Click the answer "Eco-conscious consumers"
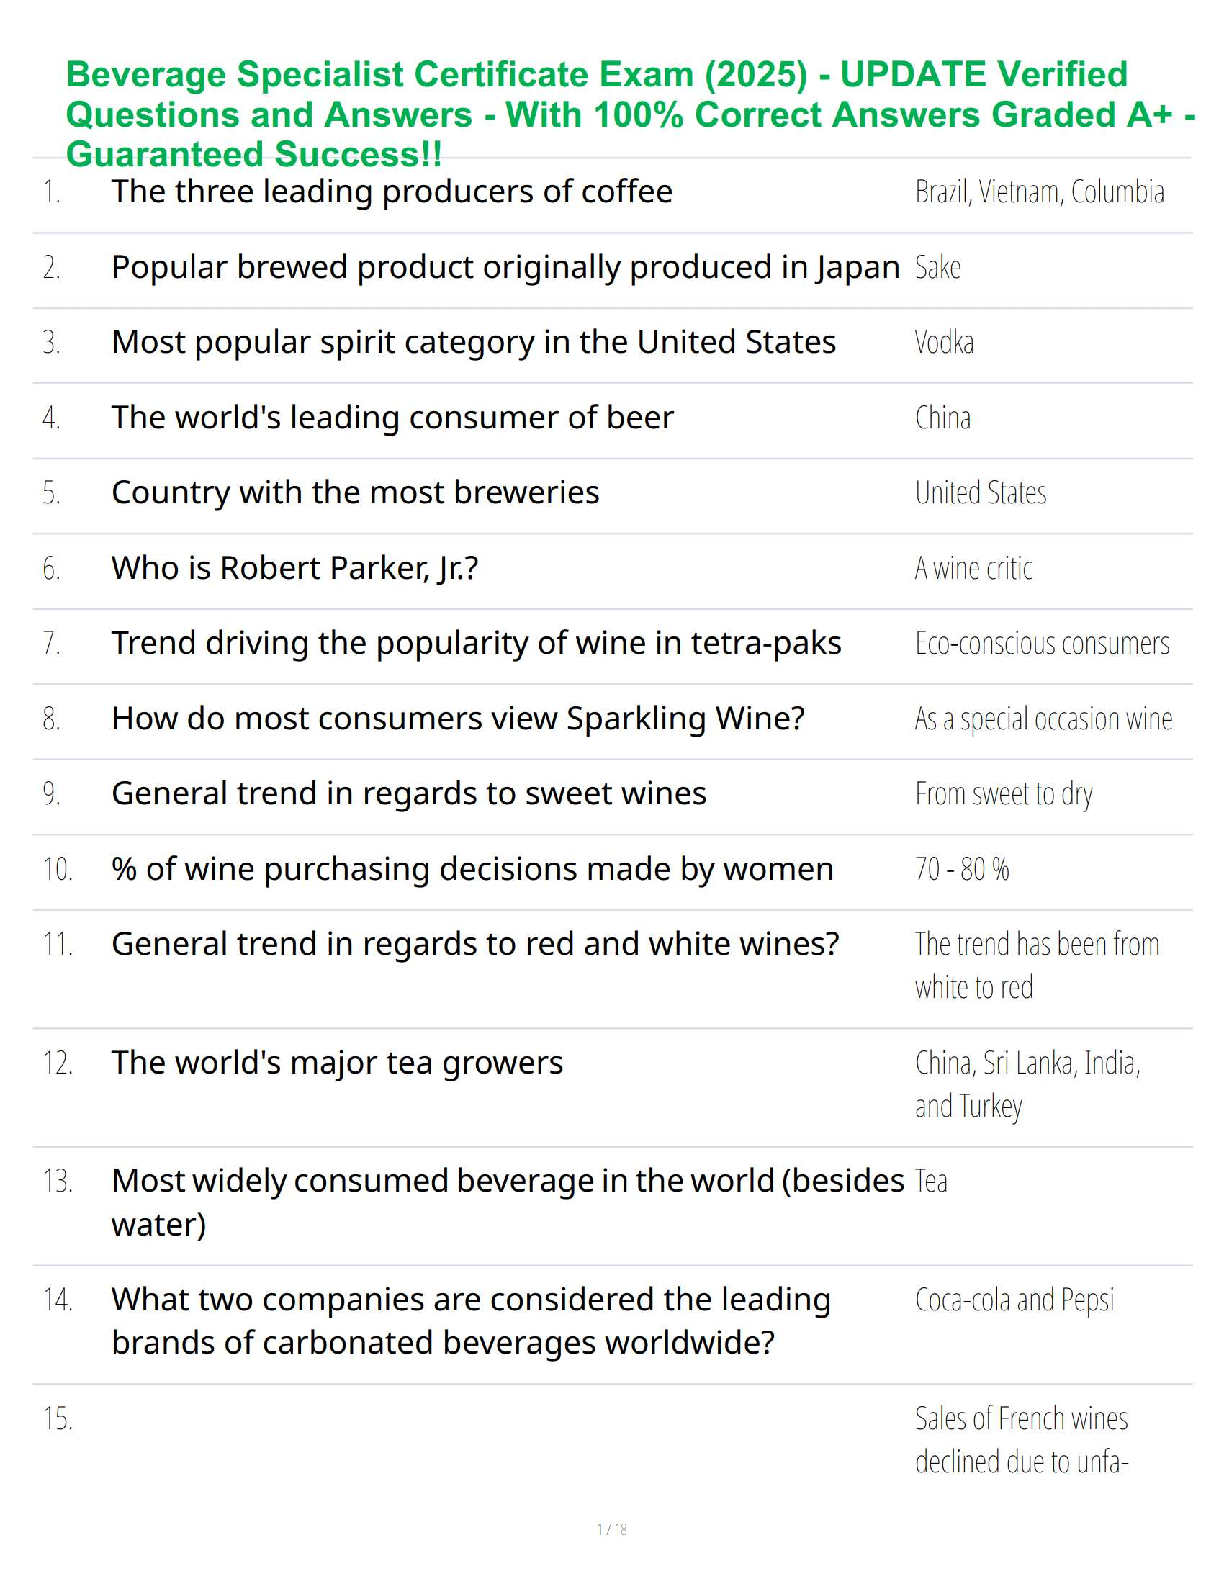 (1042, 644)
